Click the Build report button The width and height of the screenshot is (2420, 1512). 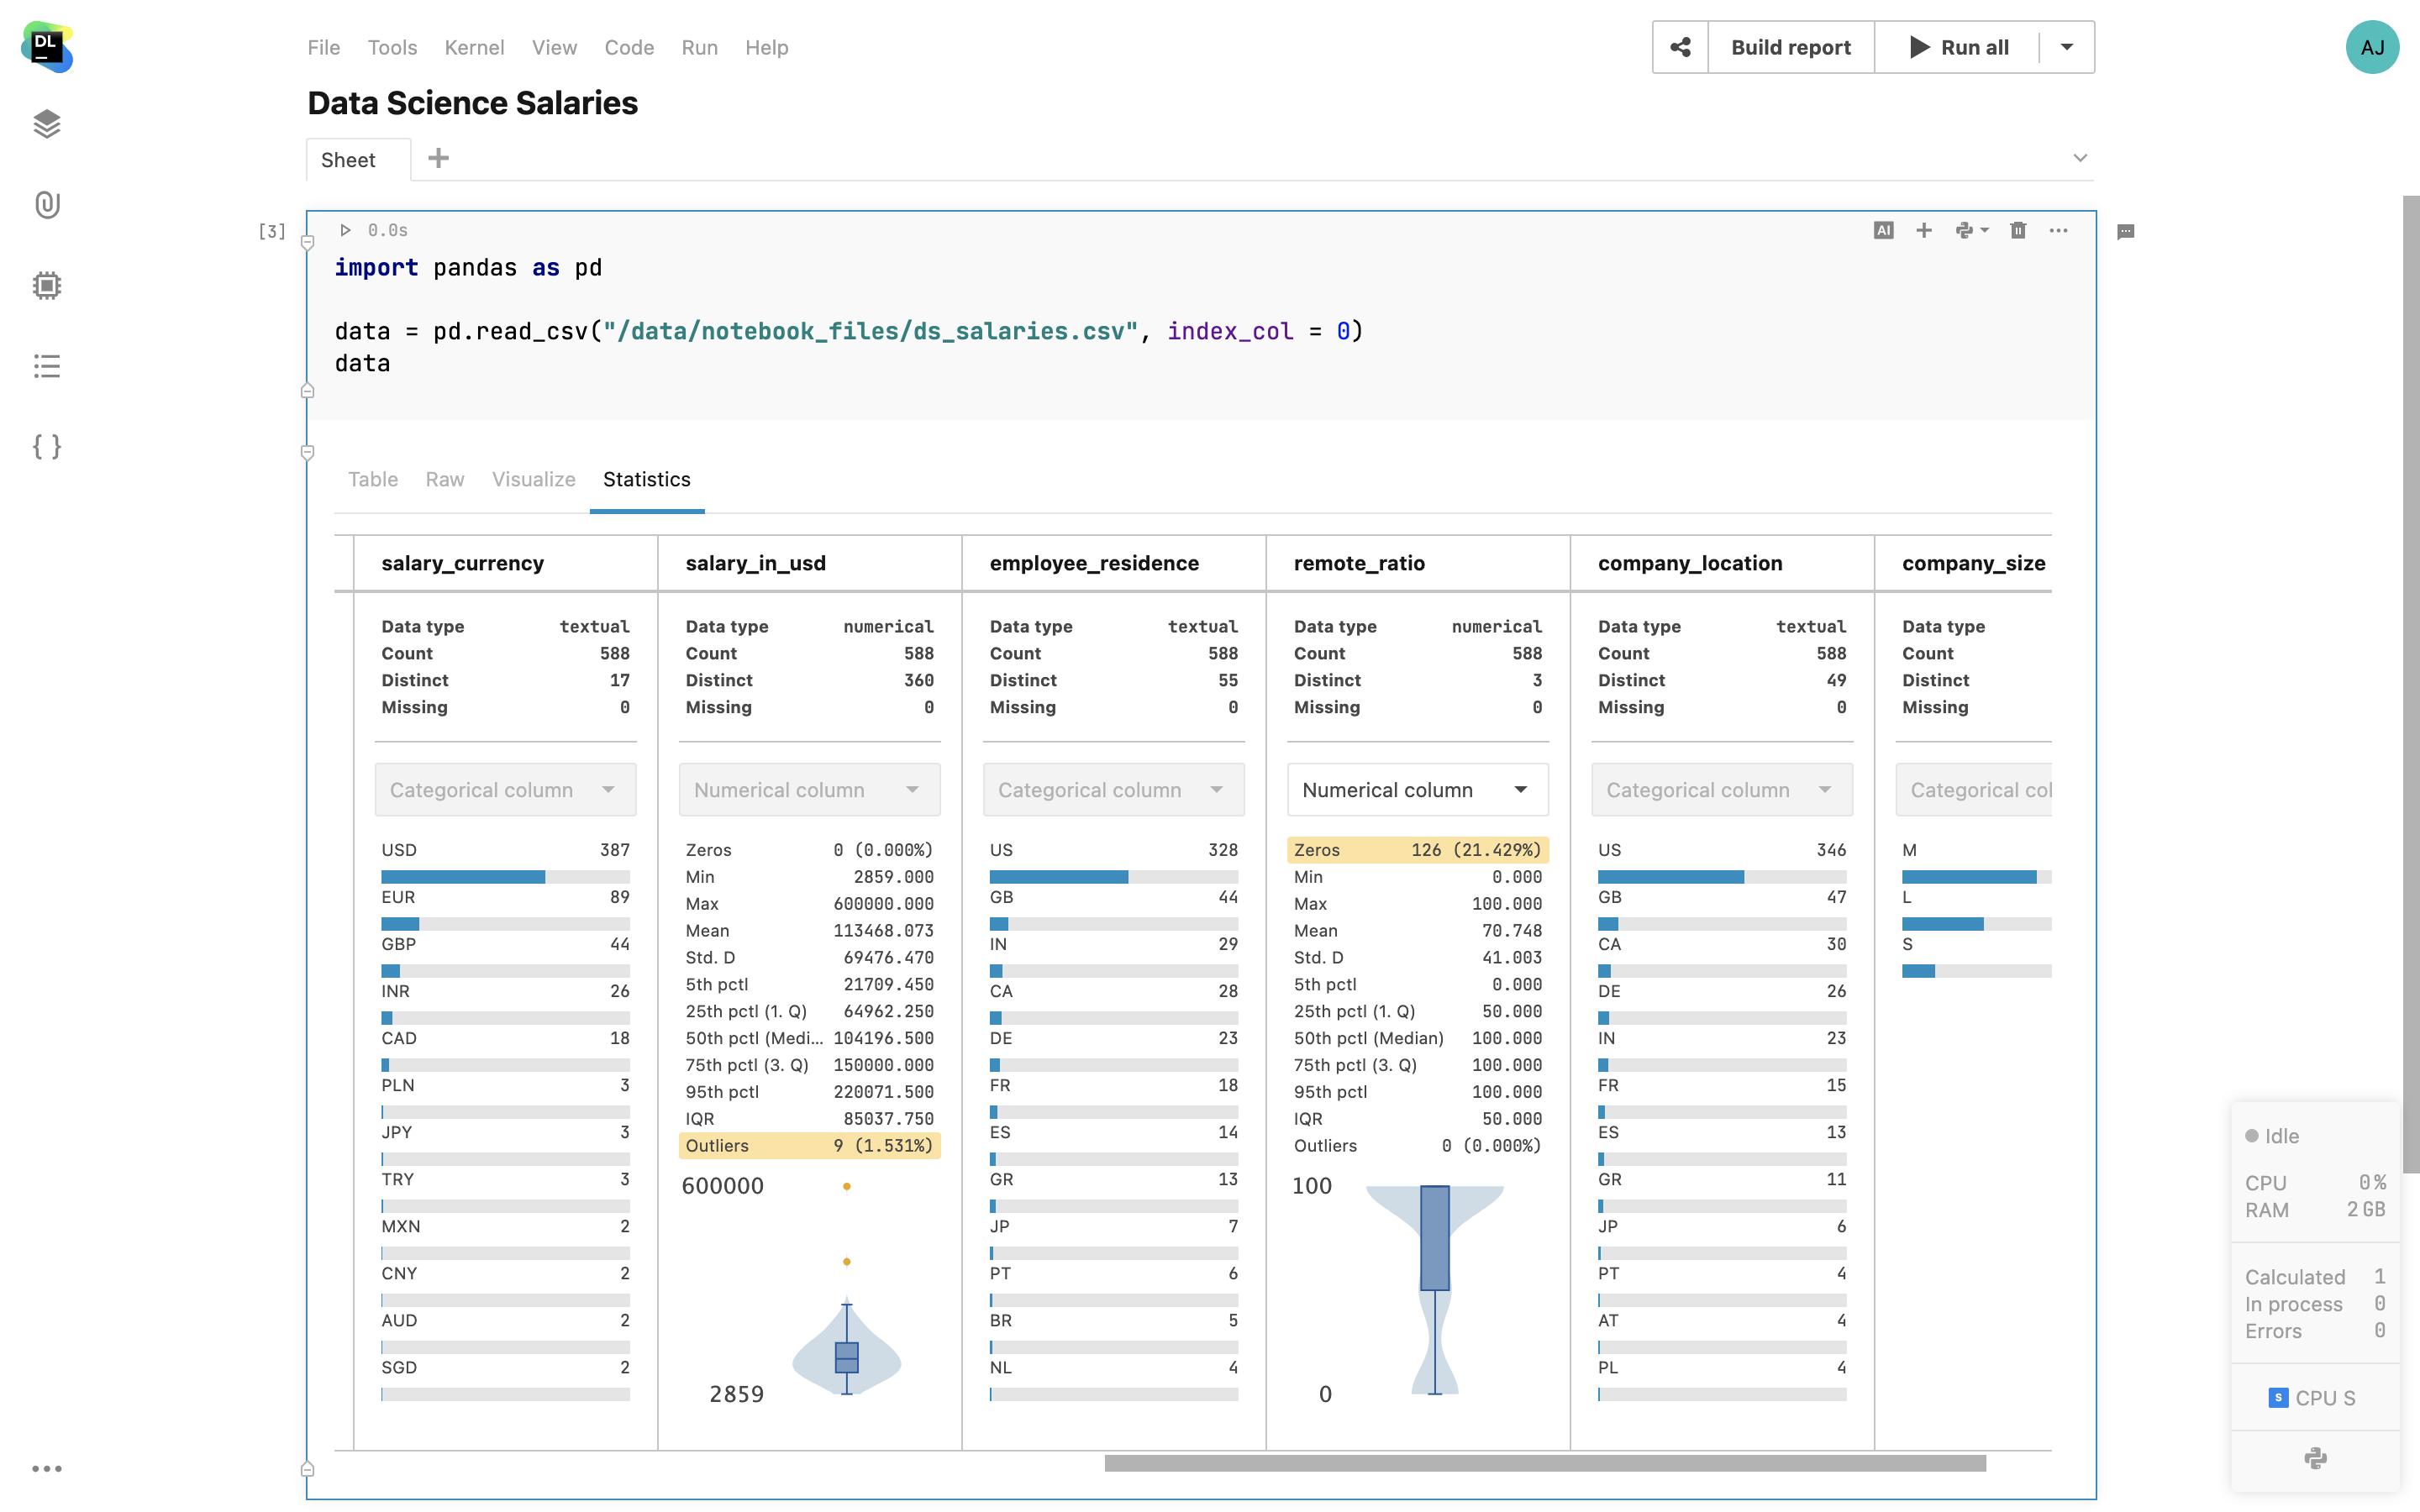coord(1790,47)
